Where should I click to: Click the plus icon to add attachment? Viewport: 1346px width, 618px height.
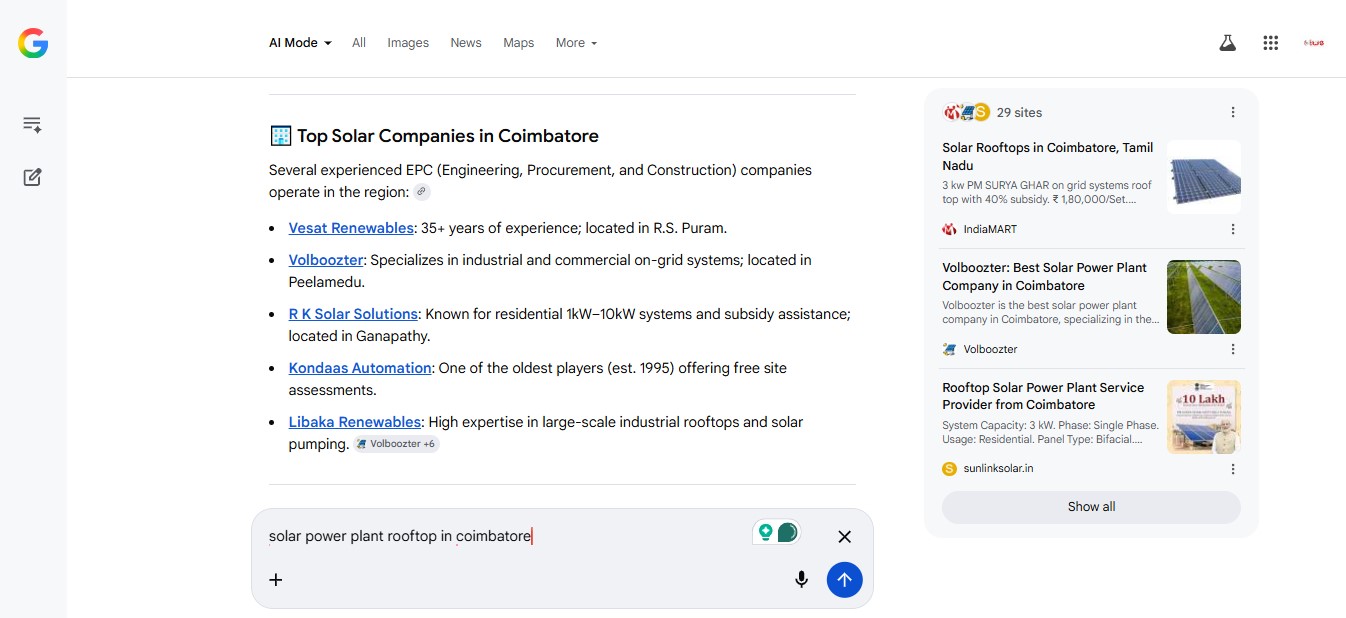coord(276,579)
